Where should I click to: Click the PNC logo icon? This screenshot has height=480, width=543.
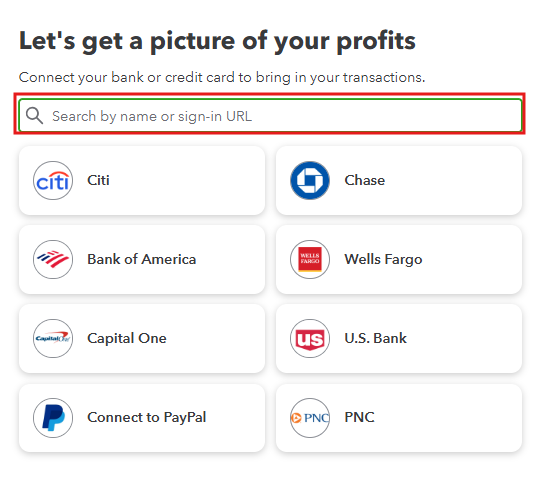click(310, 418)
